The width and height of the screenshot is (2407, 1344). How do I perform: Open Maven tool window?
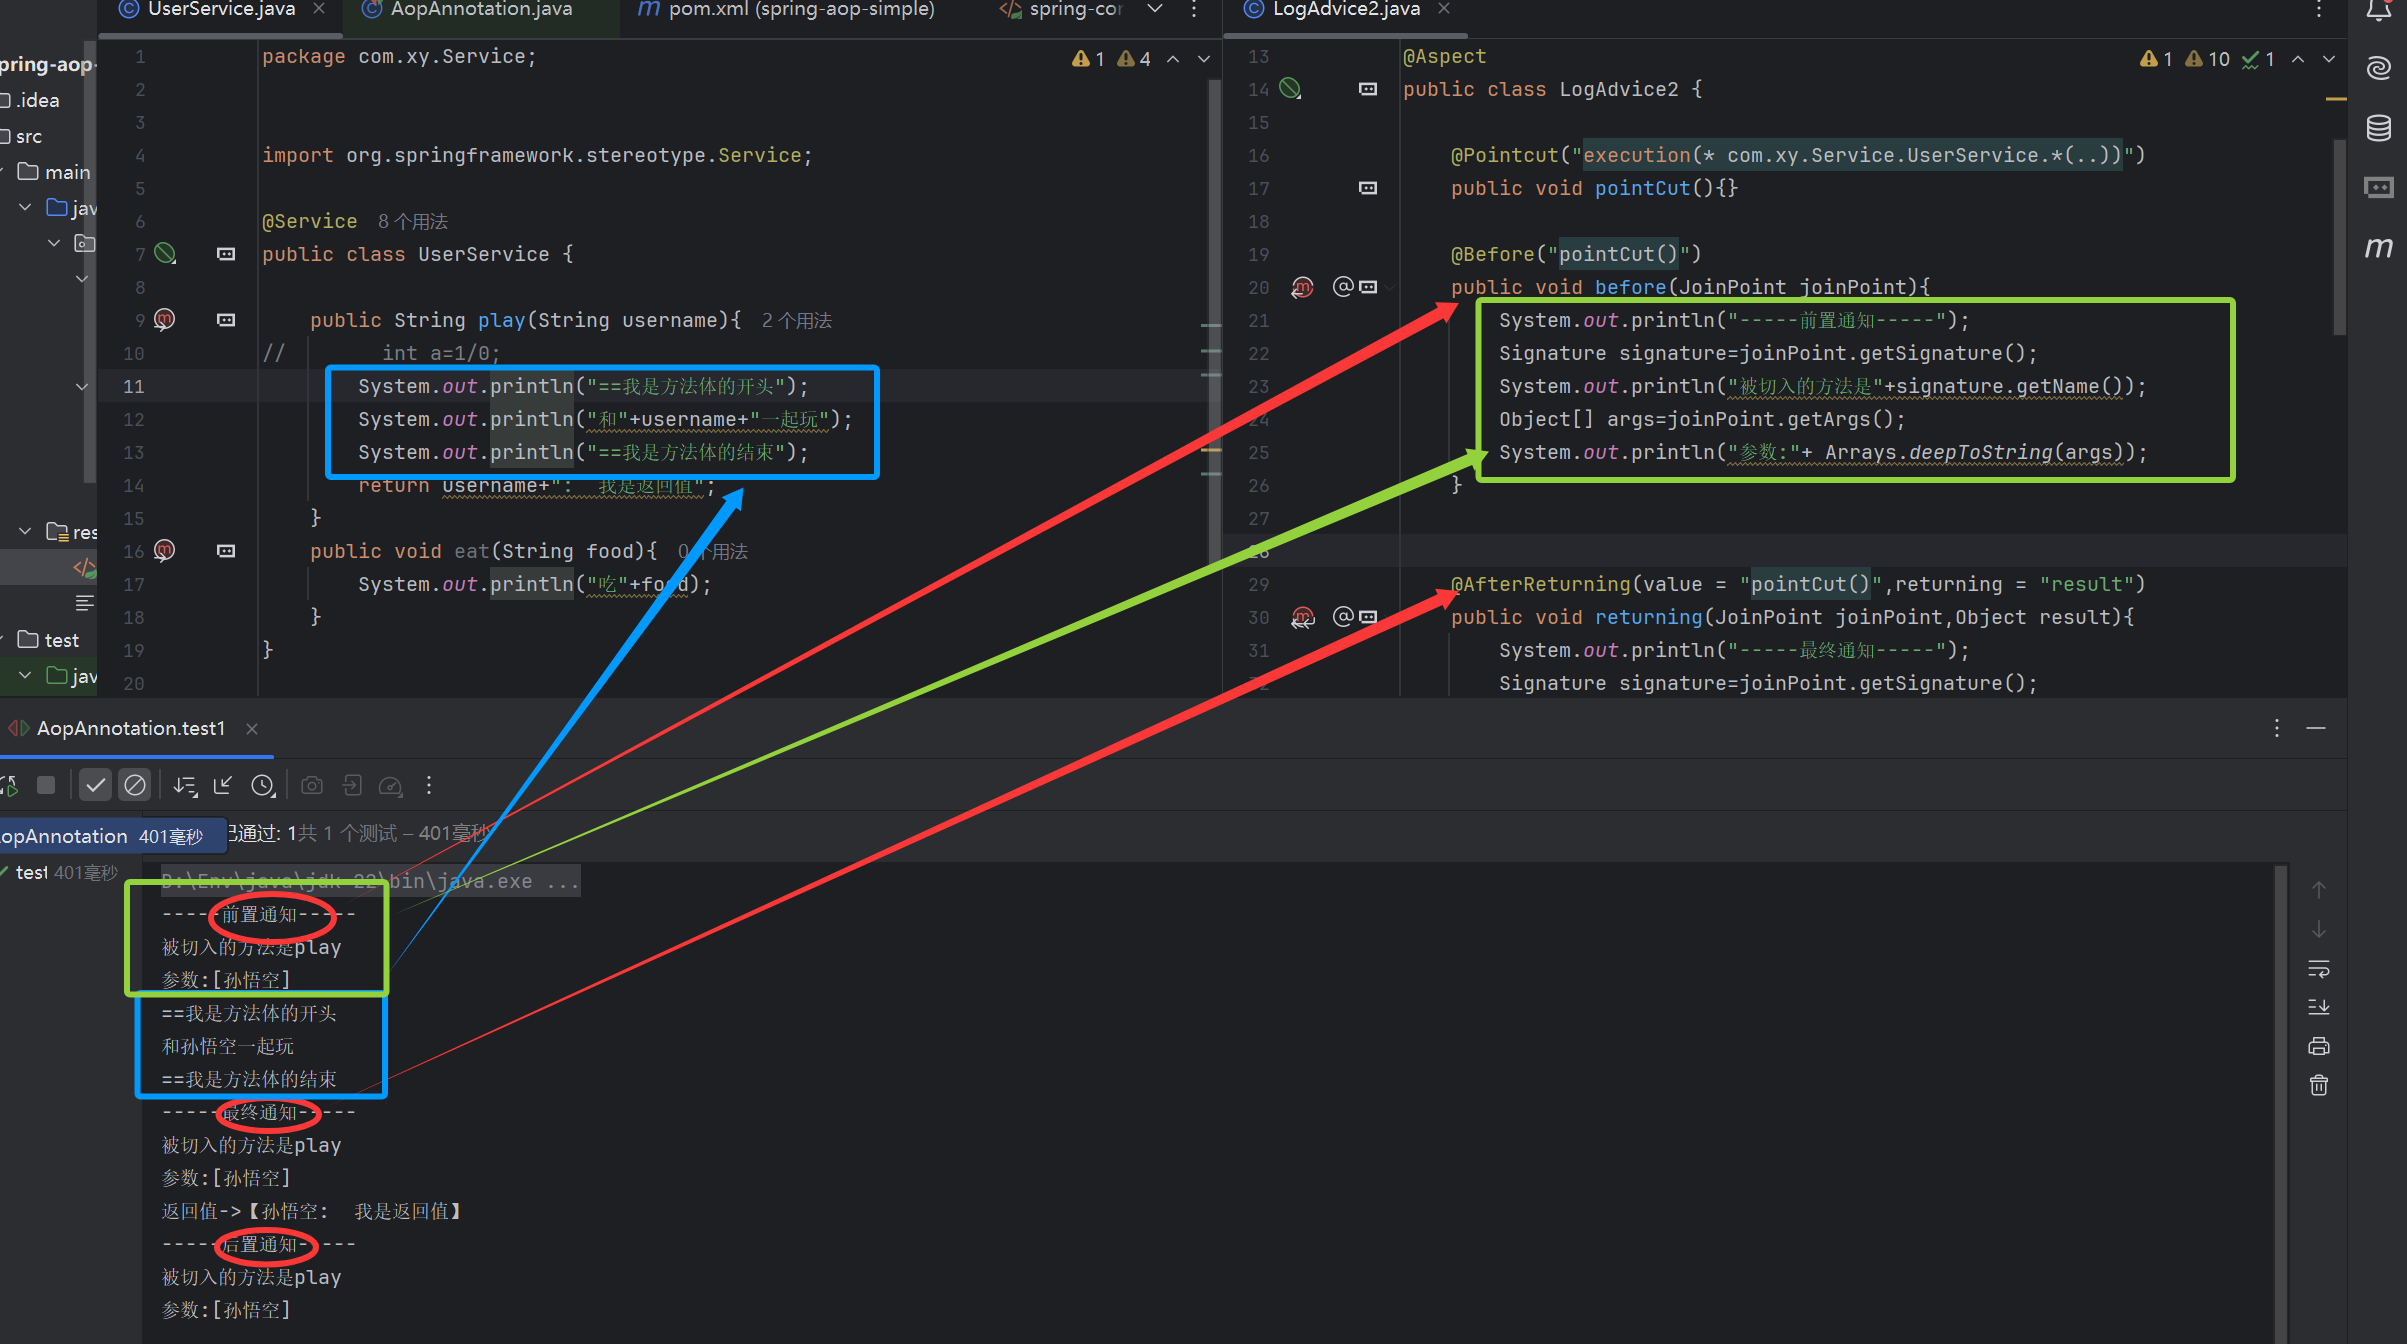coord(2379,247)
